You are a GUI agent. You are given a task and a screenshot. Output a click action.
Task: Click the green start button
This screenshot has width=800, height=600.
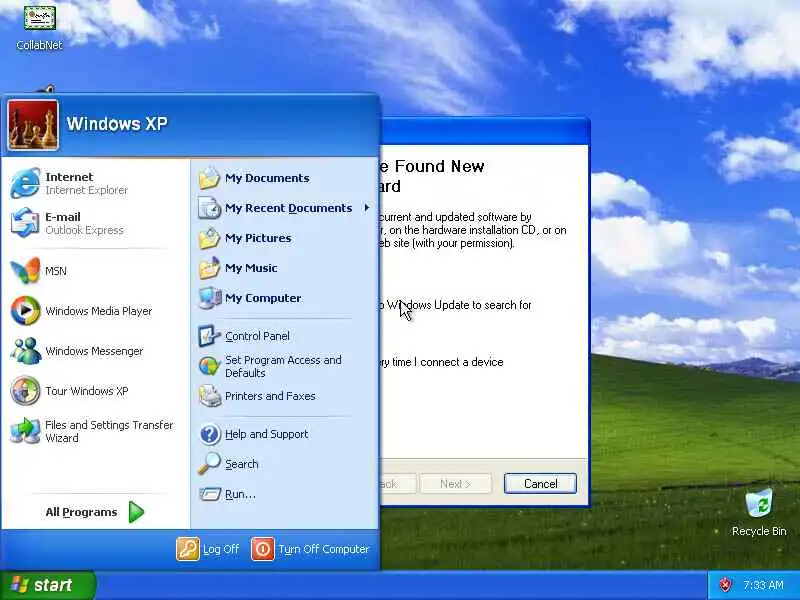(47, 585)
